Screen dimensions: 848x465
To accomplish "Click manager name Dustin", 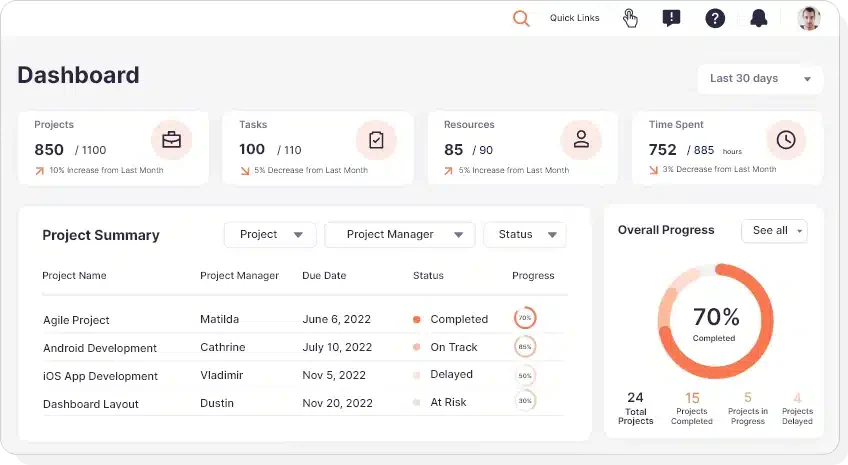I will pos(217,403).
